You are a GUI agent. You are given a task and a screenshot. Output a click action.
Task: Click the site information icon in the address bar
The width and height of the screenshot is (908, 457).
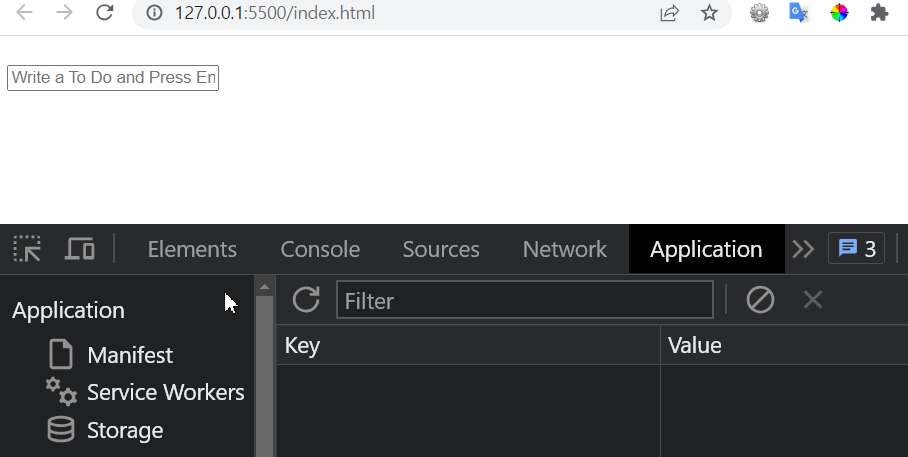pyautogui.click(x=154, y=13)
